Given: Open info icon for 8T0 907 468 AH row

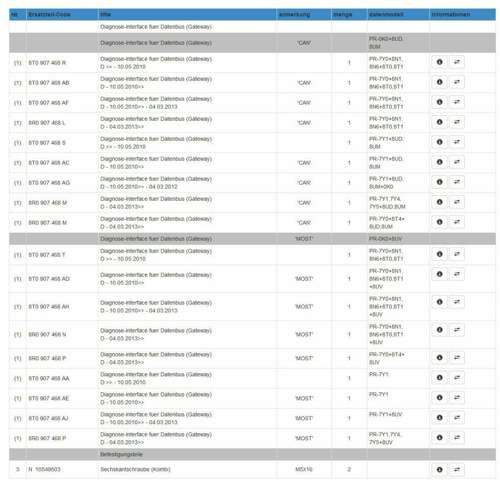Looking at the screenshot, I should tap(439, 302).
